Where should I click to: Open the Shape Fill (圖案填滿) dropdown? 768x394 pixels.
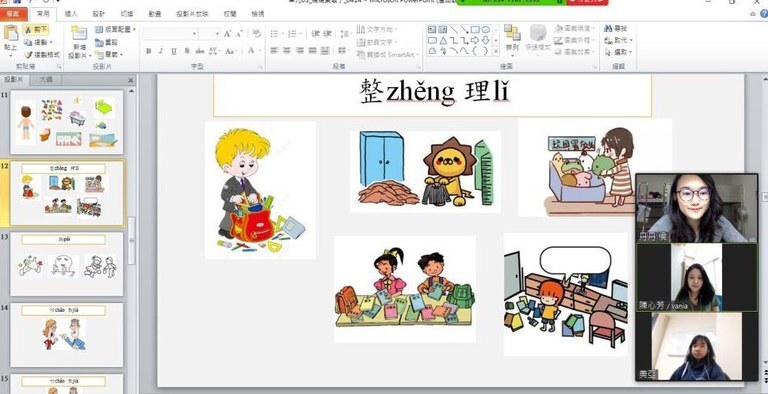(x=575, y=28)
